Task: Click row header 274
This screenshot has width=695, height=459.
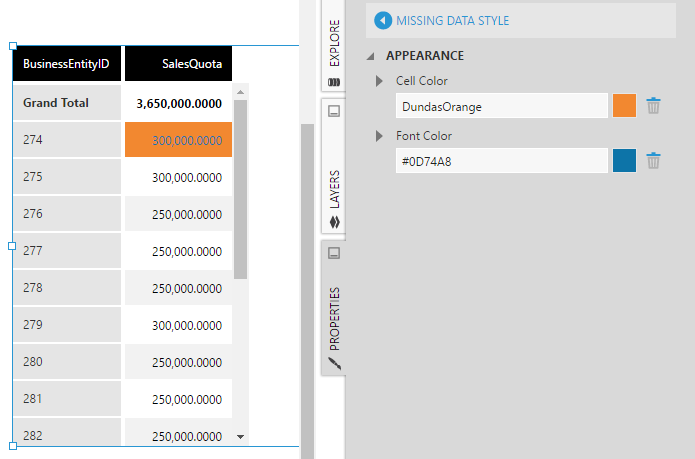Action: [x=66, y=140]
